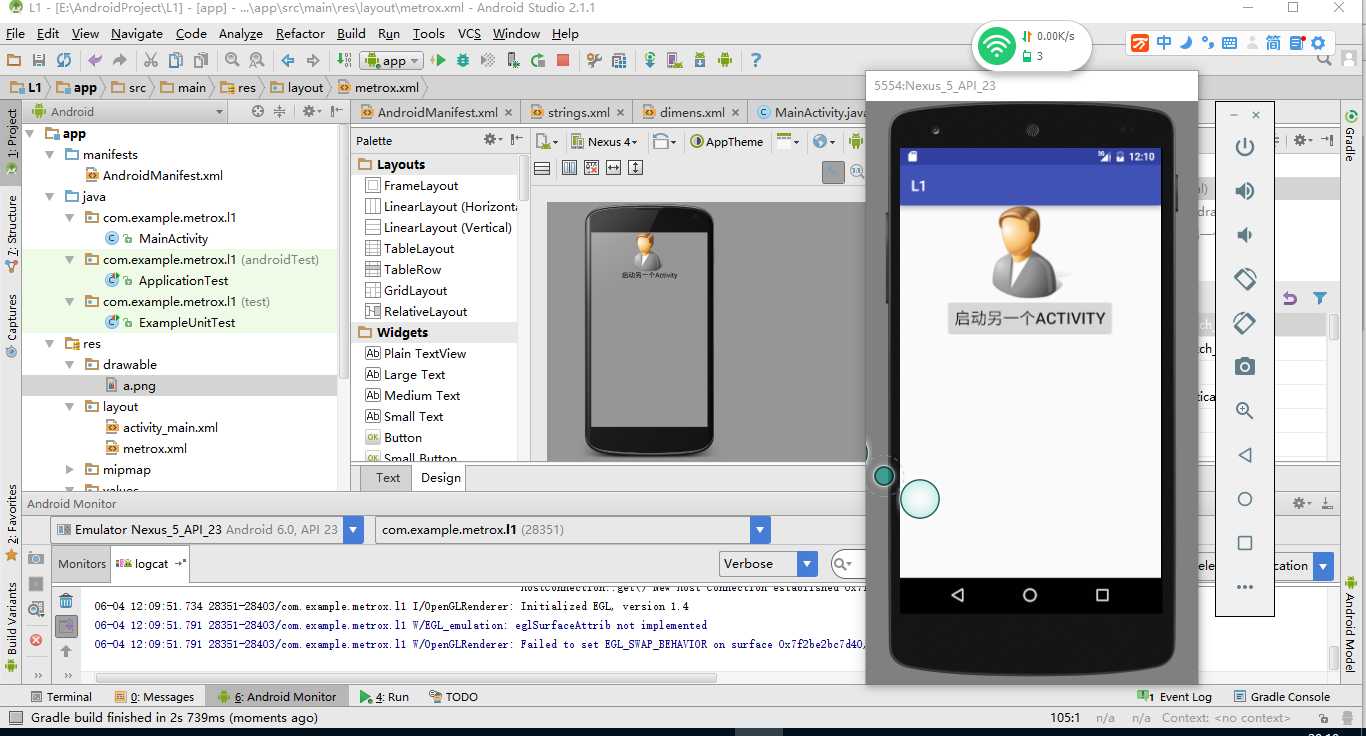Click the Find magnifier icon
Screen dimensions: 1366x736
[232, 60]
